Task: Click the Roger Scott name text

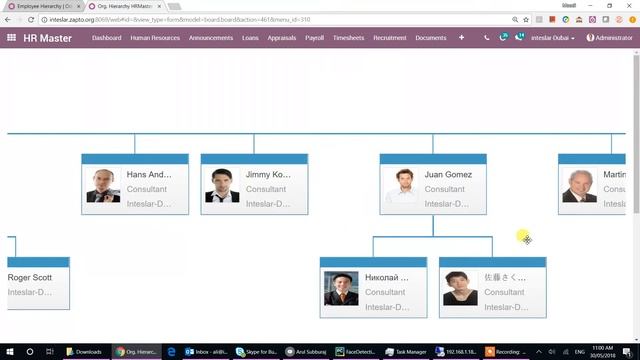Action: pos(30,278)
